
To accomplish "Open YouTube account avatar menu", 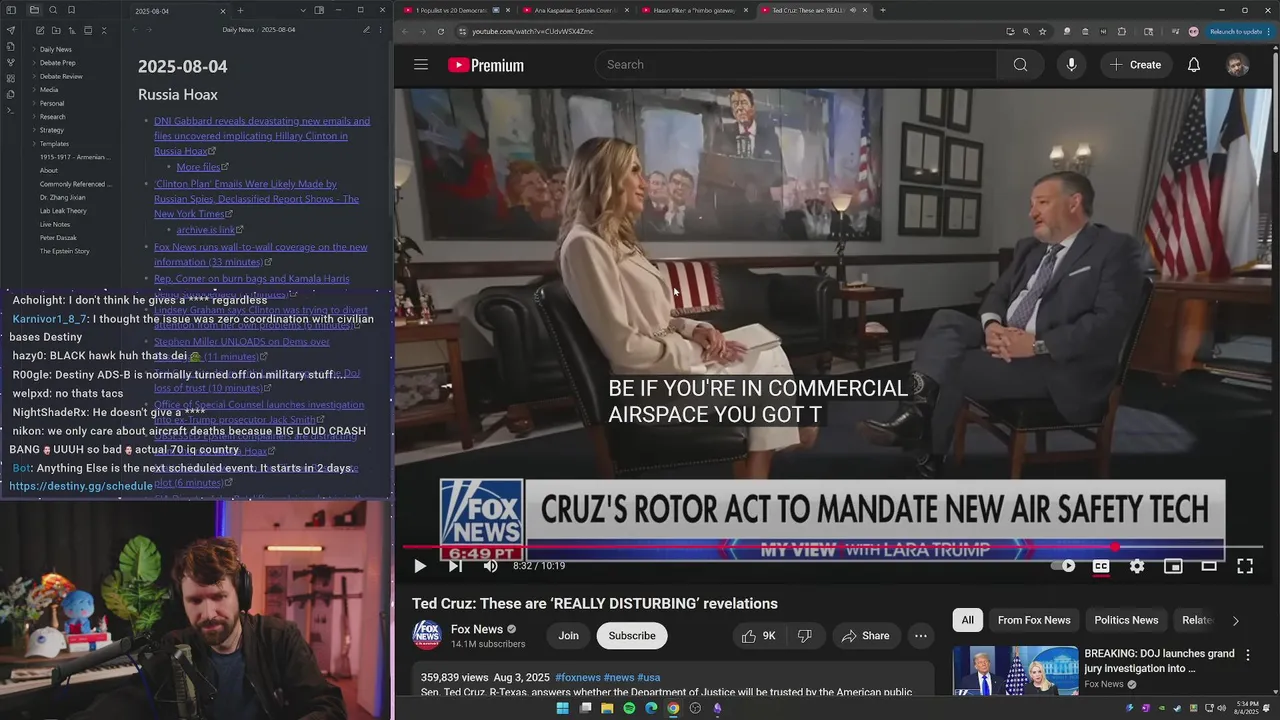I will (x=1237, y=65).
